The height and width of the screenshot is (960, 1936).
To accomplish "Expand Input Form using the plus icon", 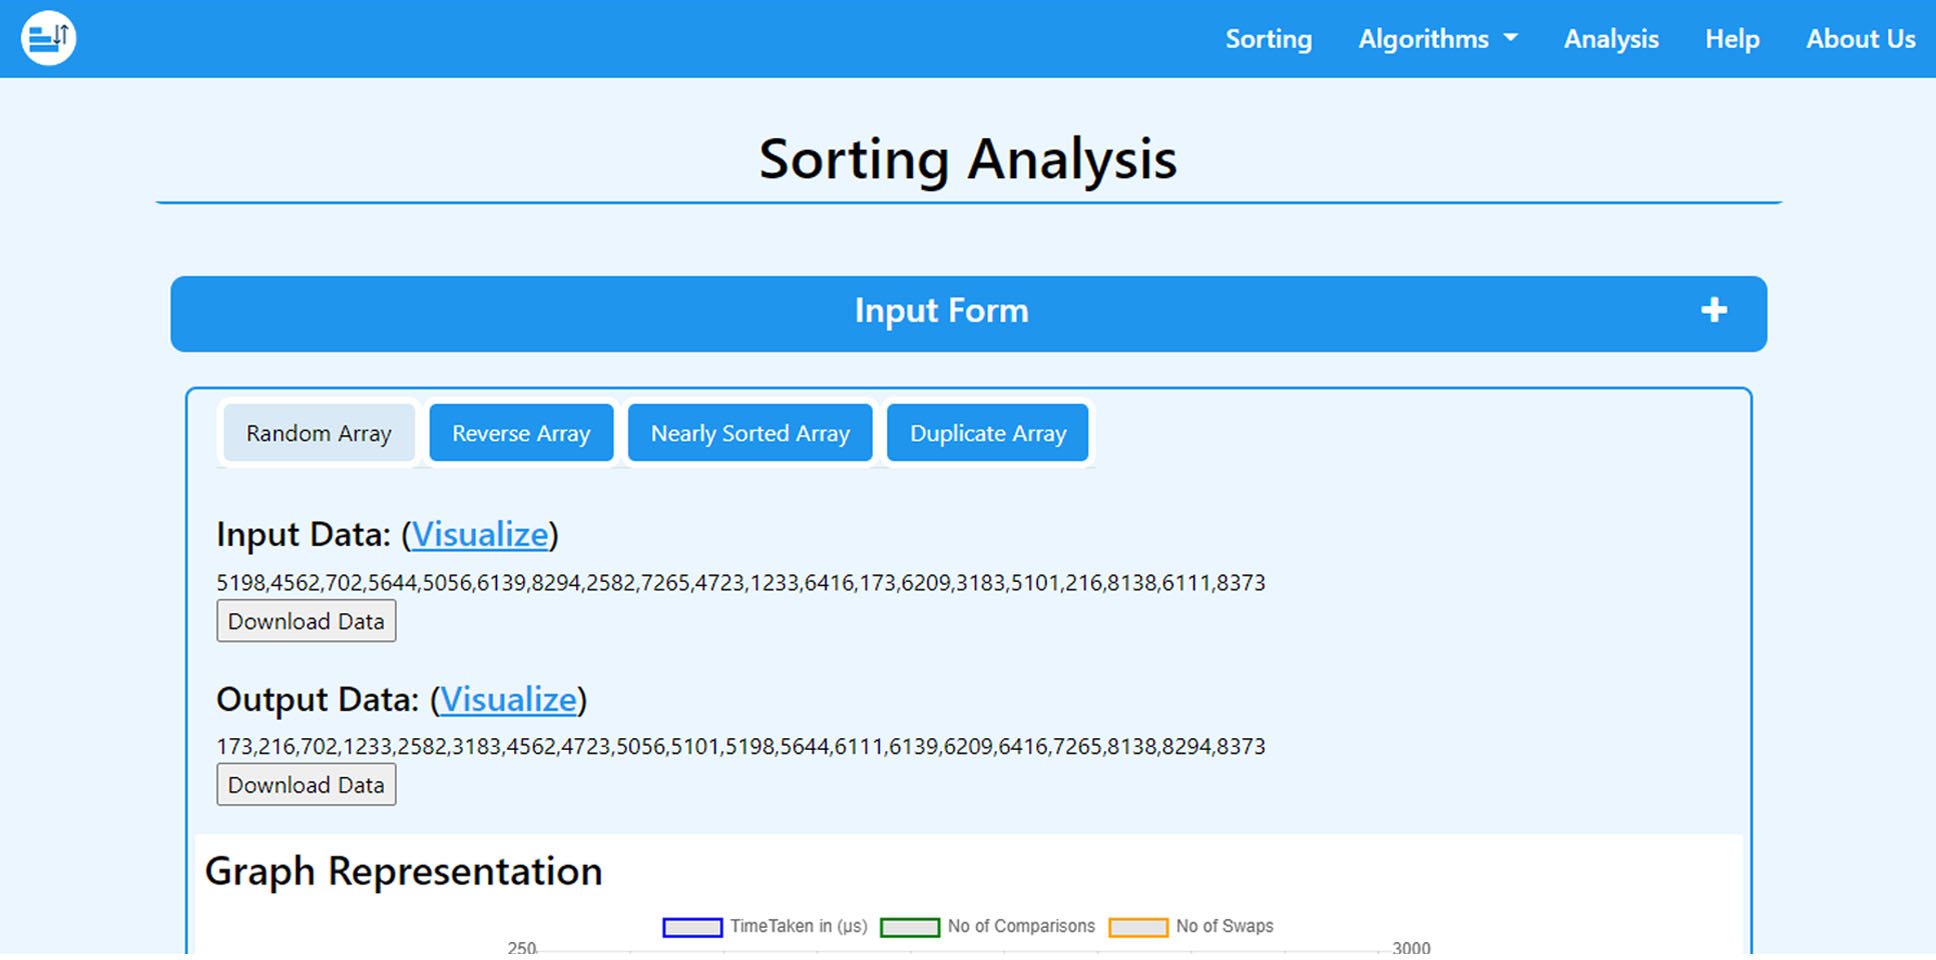I will click(x=1713, y=311).
